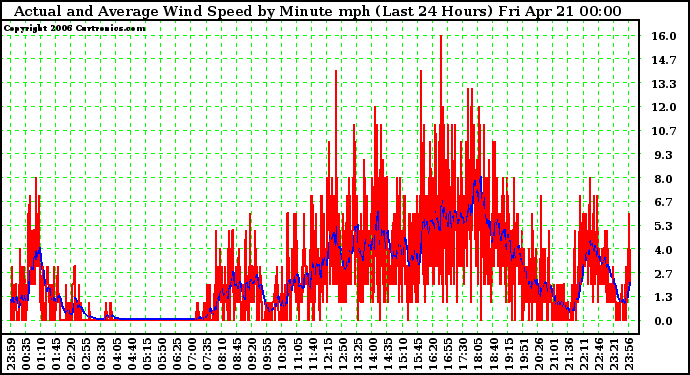The width and height of the screenshot is (690, 375).
Task: Click the copyright Cartronics.com notice
Action: click(x=75, y=28)
